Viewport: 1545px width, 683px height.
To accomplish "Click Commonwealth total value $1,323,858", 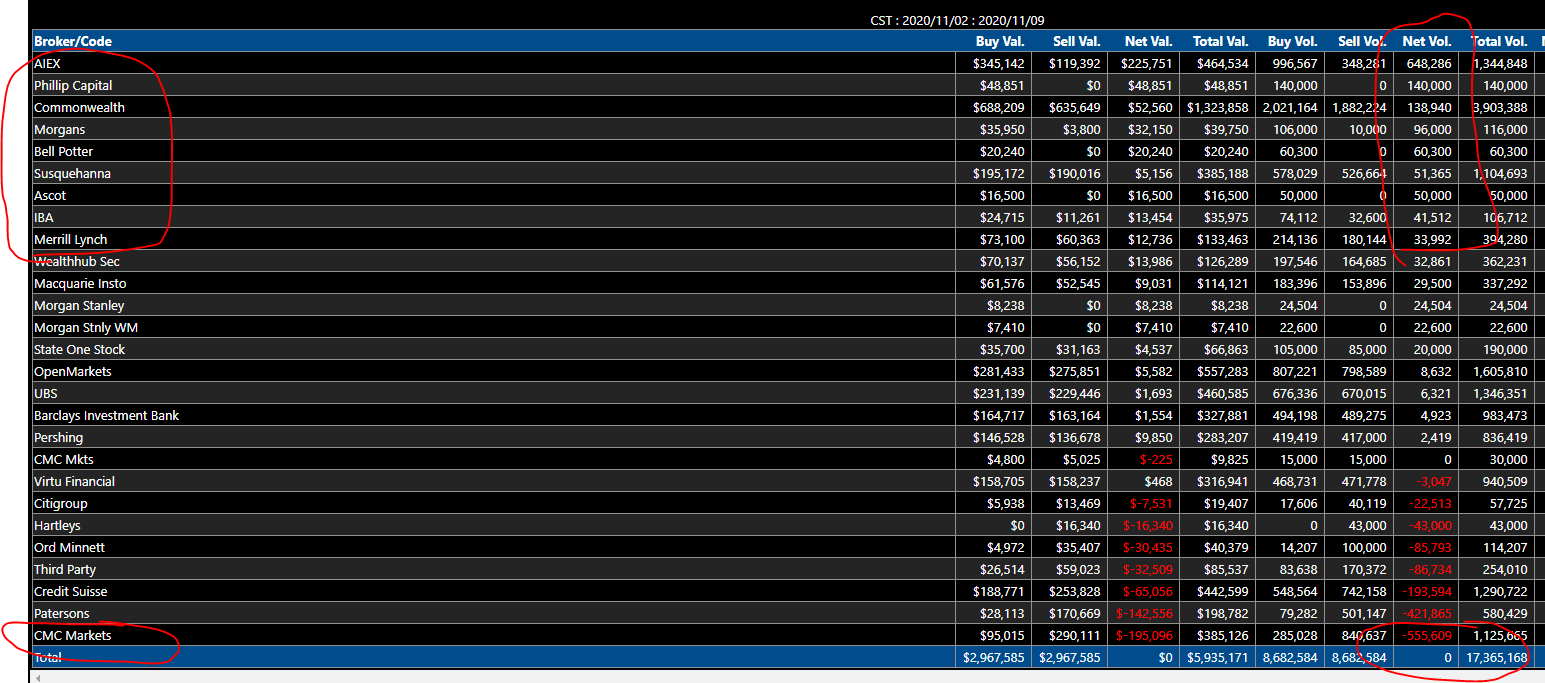I will point(1217,107).
